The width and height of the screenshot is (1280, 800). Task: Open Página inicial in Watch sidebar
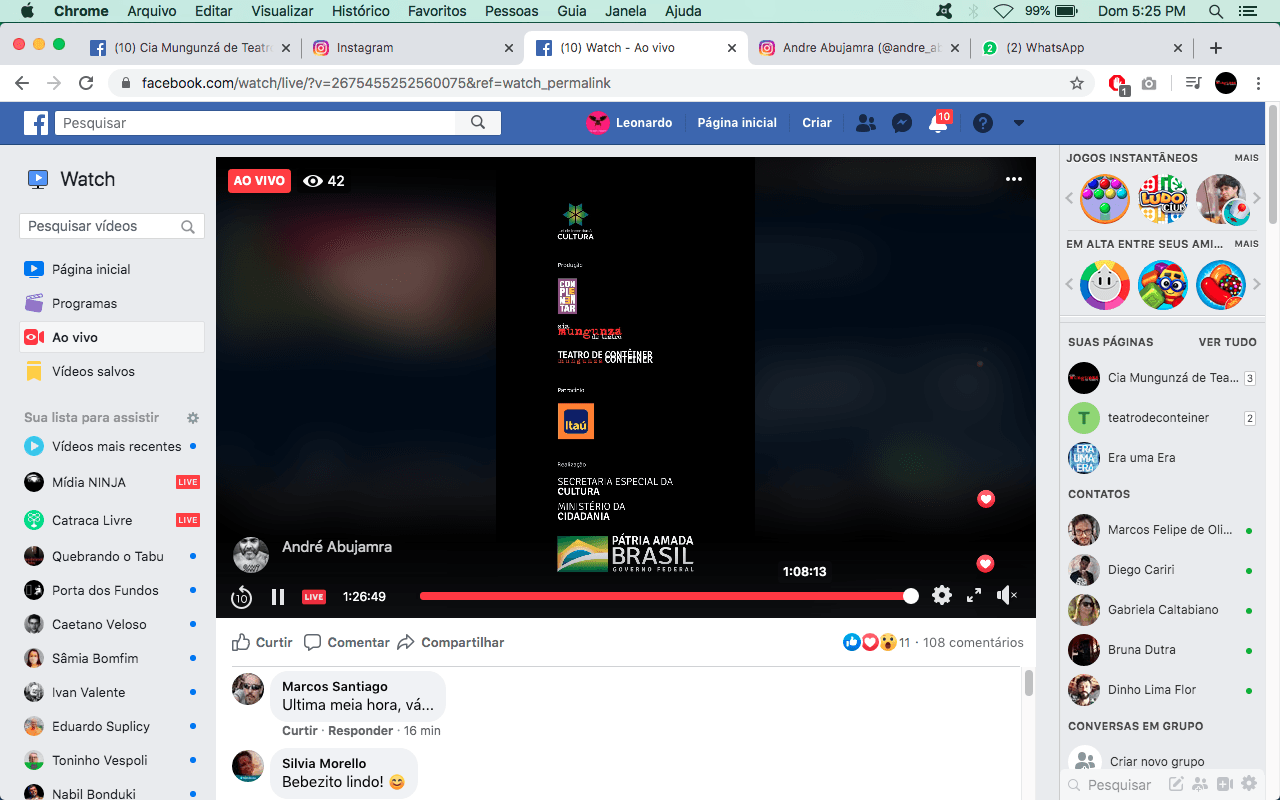[x=112, y=269]
